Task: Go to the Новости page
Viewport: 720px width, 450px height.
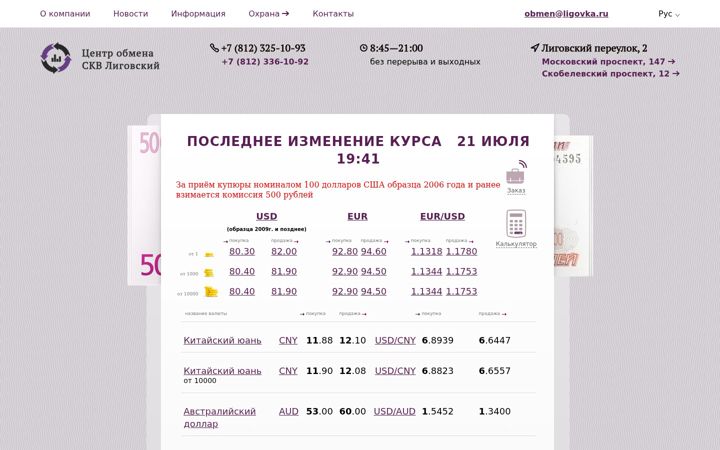Action: point(131,14)
